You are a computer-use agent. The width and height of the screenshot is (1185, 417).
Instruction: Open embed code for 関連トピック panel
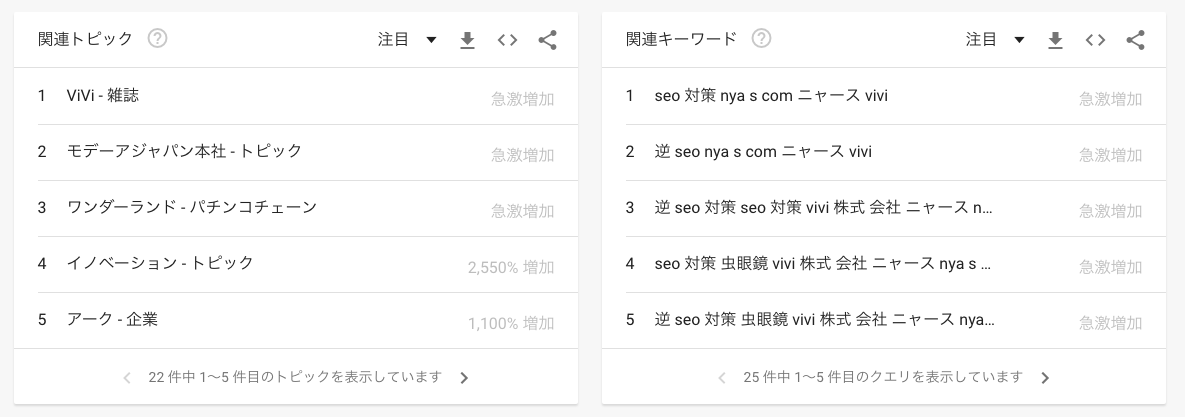click(x=508, y=40)
